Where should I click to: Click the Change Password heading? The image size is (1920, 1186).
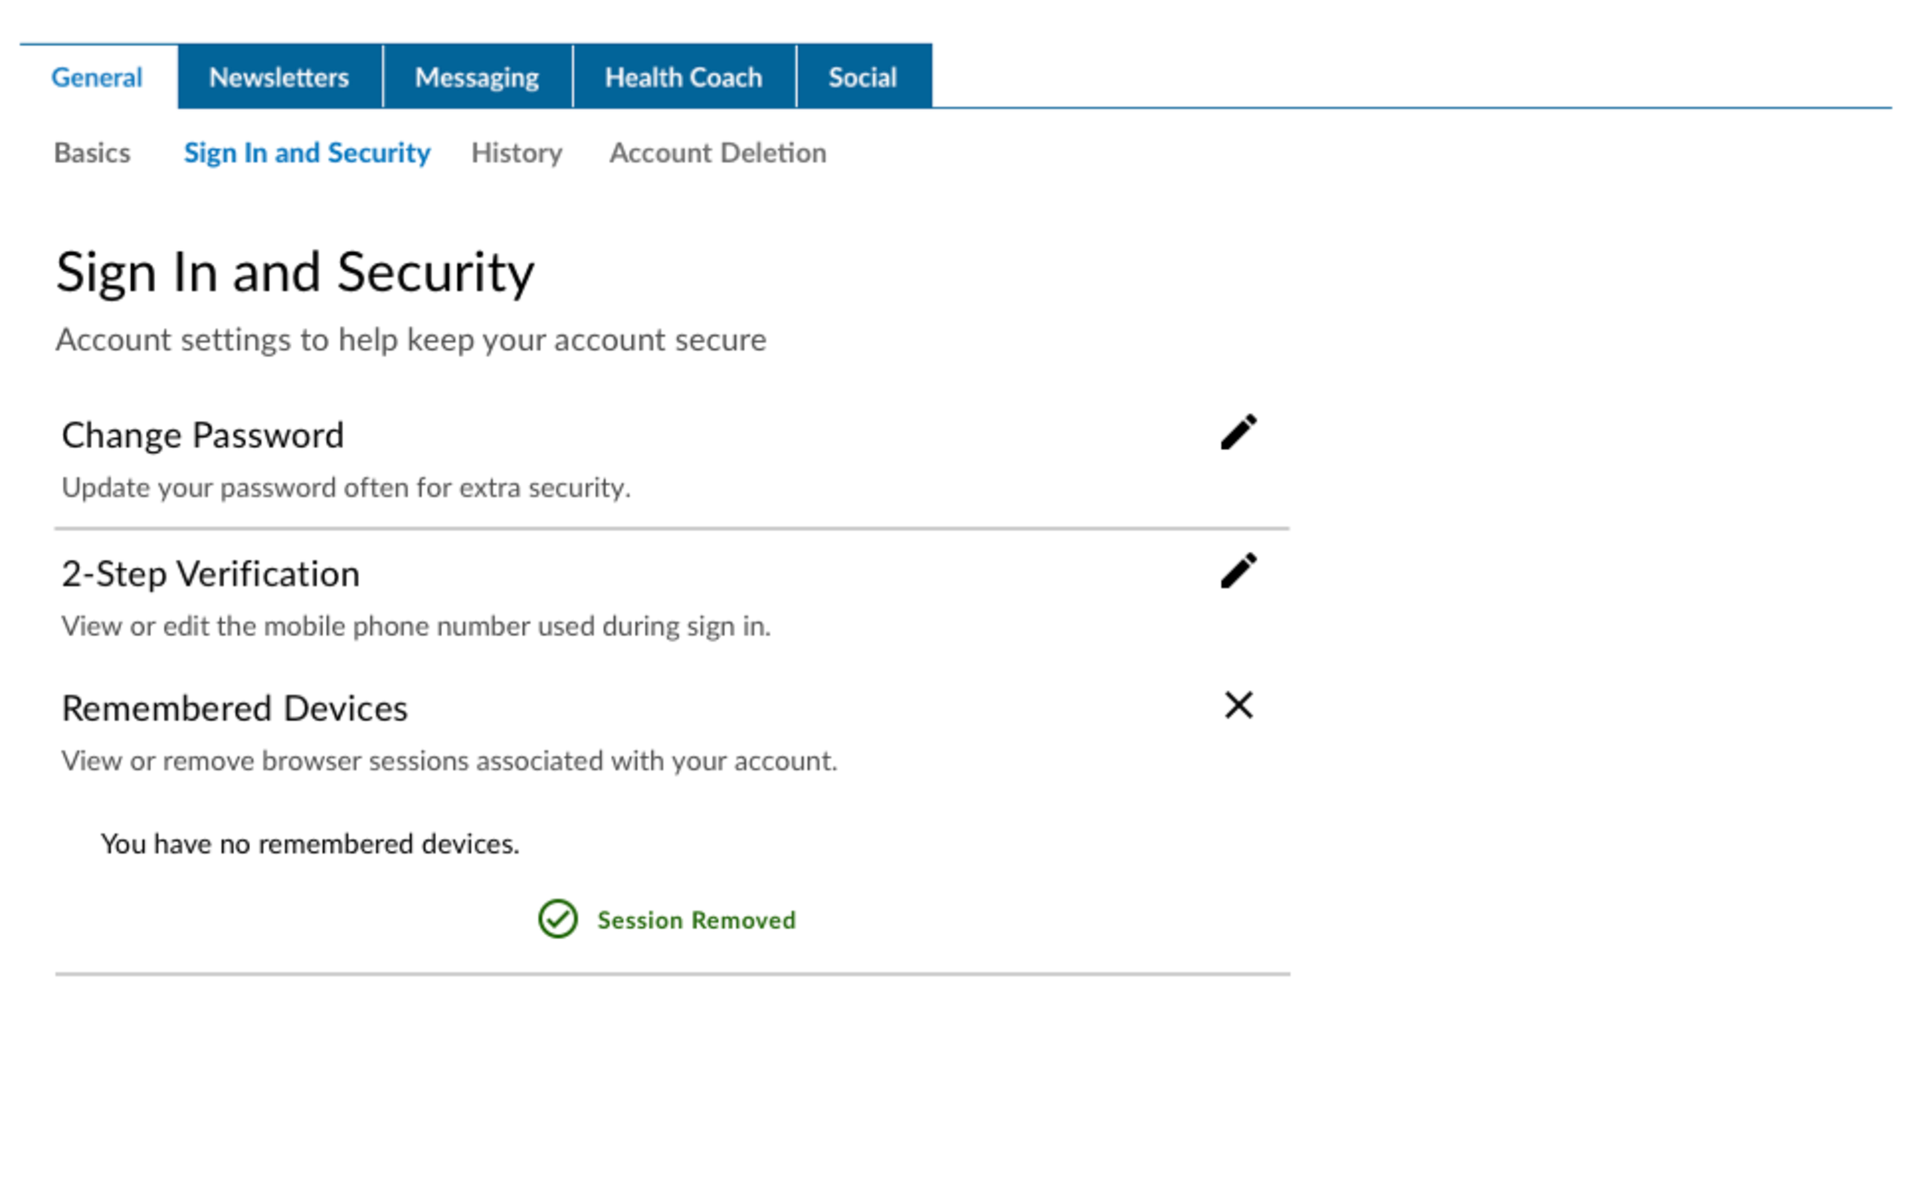tap(203, 435)
